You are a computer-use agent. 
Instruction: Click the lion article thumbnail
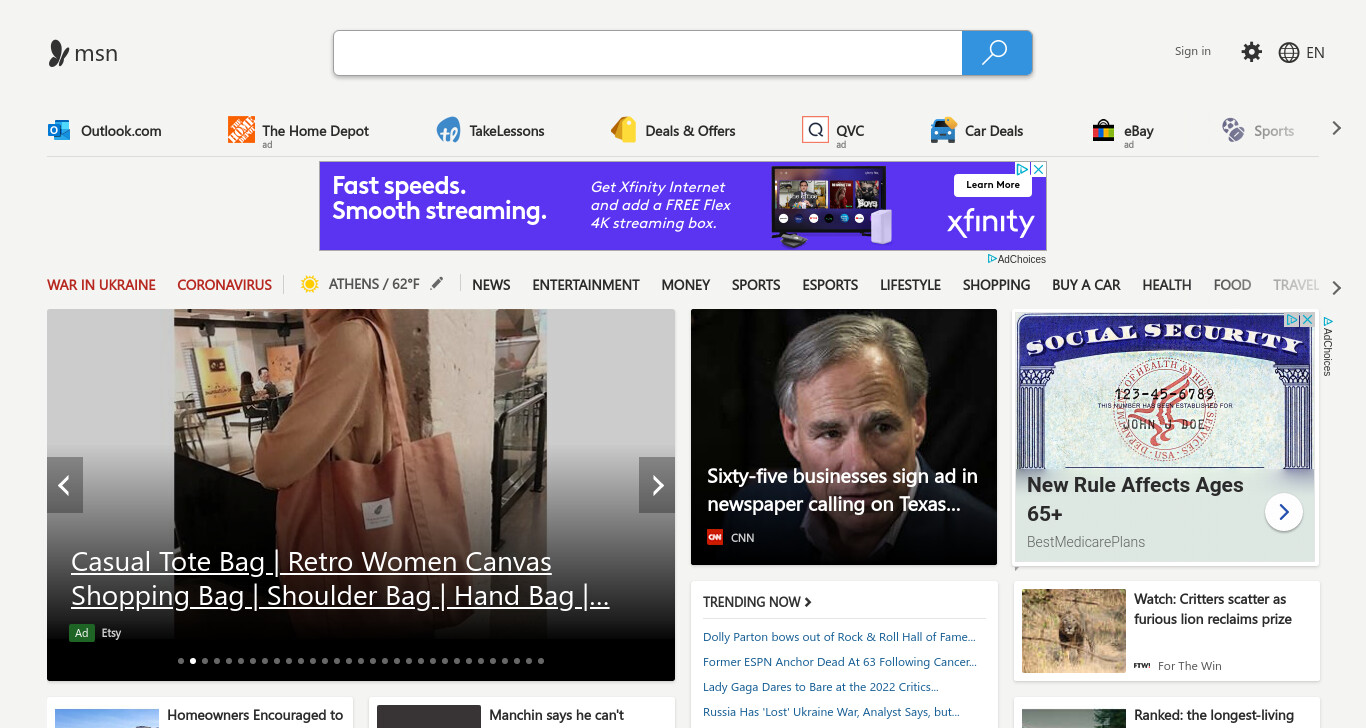pos(1074,631)
